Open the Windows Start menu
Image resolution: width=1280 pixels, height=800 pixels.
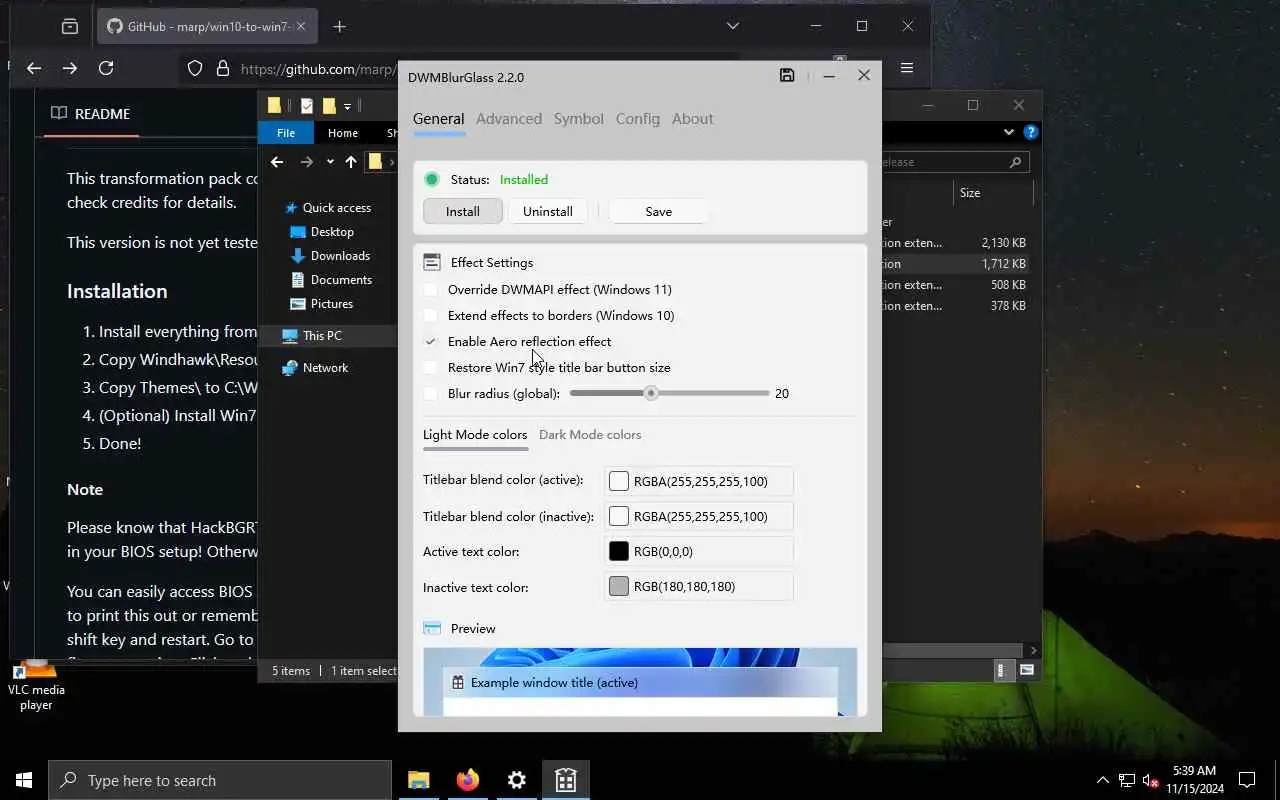point(24,780)
